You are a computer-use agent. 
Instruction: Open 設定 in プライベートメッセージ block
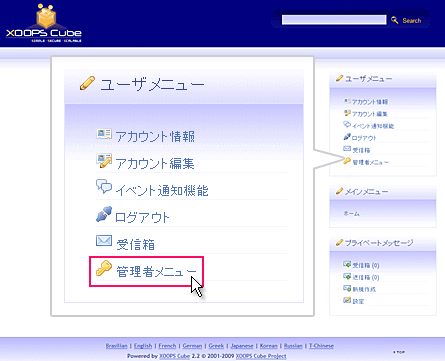pos(358,301)
